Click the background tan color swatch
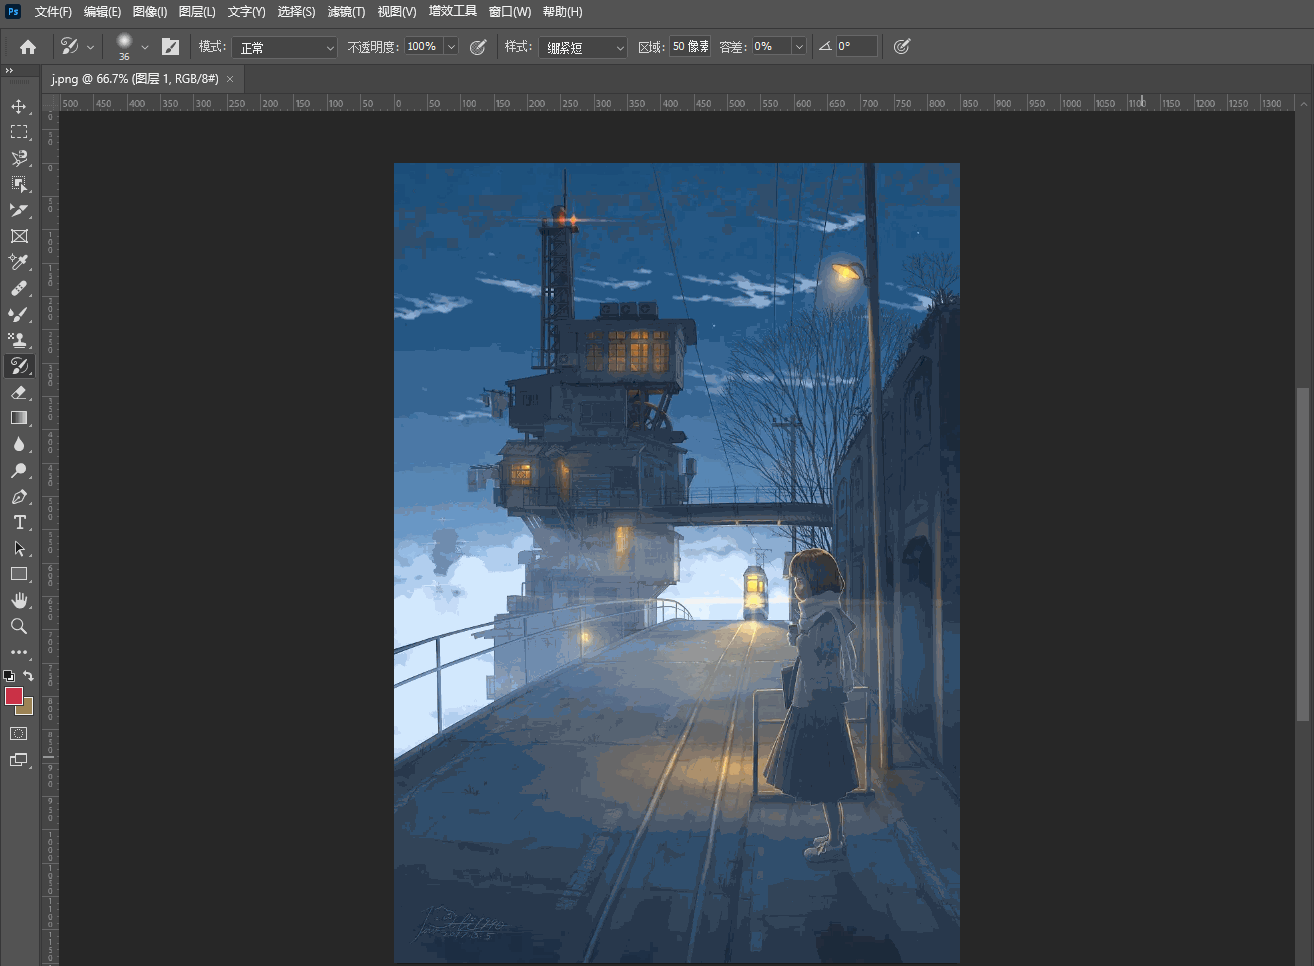The height and width of the screenshot is (966, 1314). [x=27, y=708]
